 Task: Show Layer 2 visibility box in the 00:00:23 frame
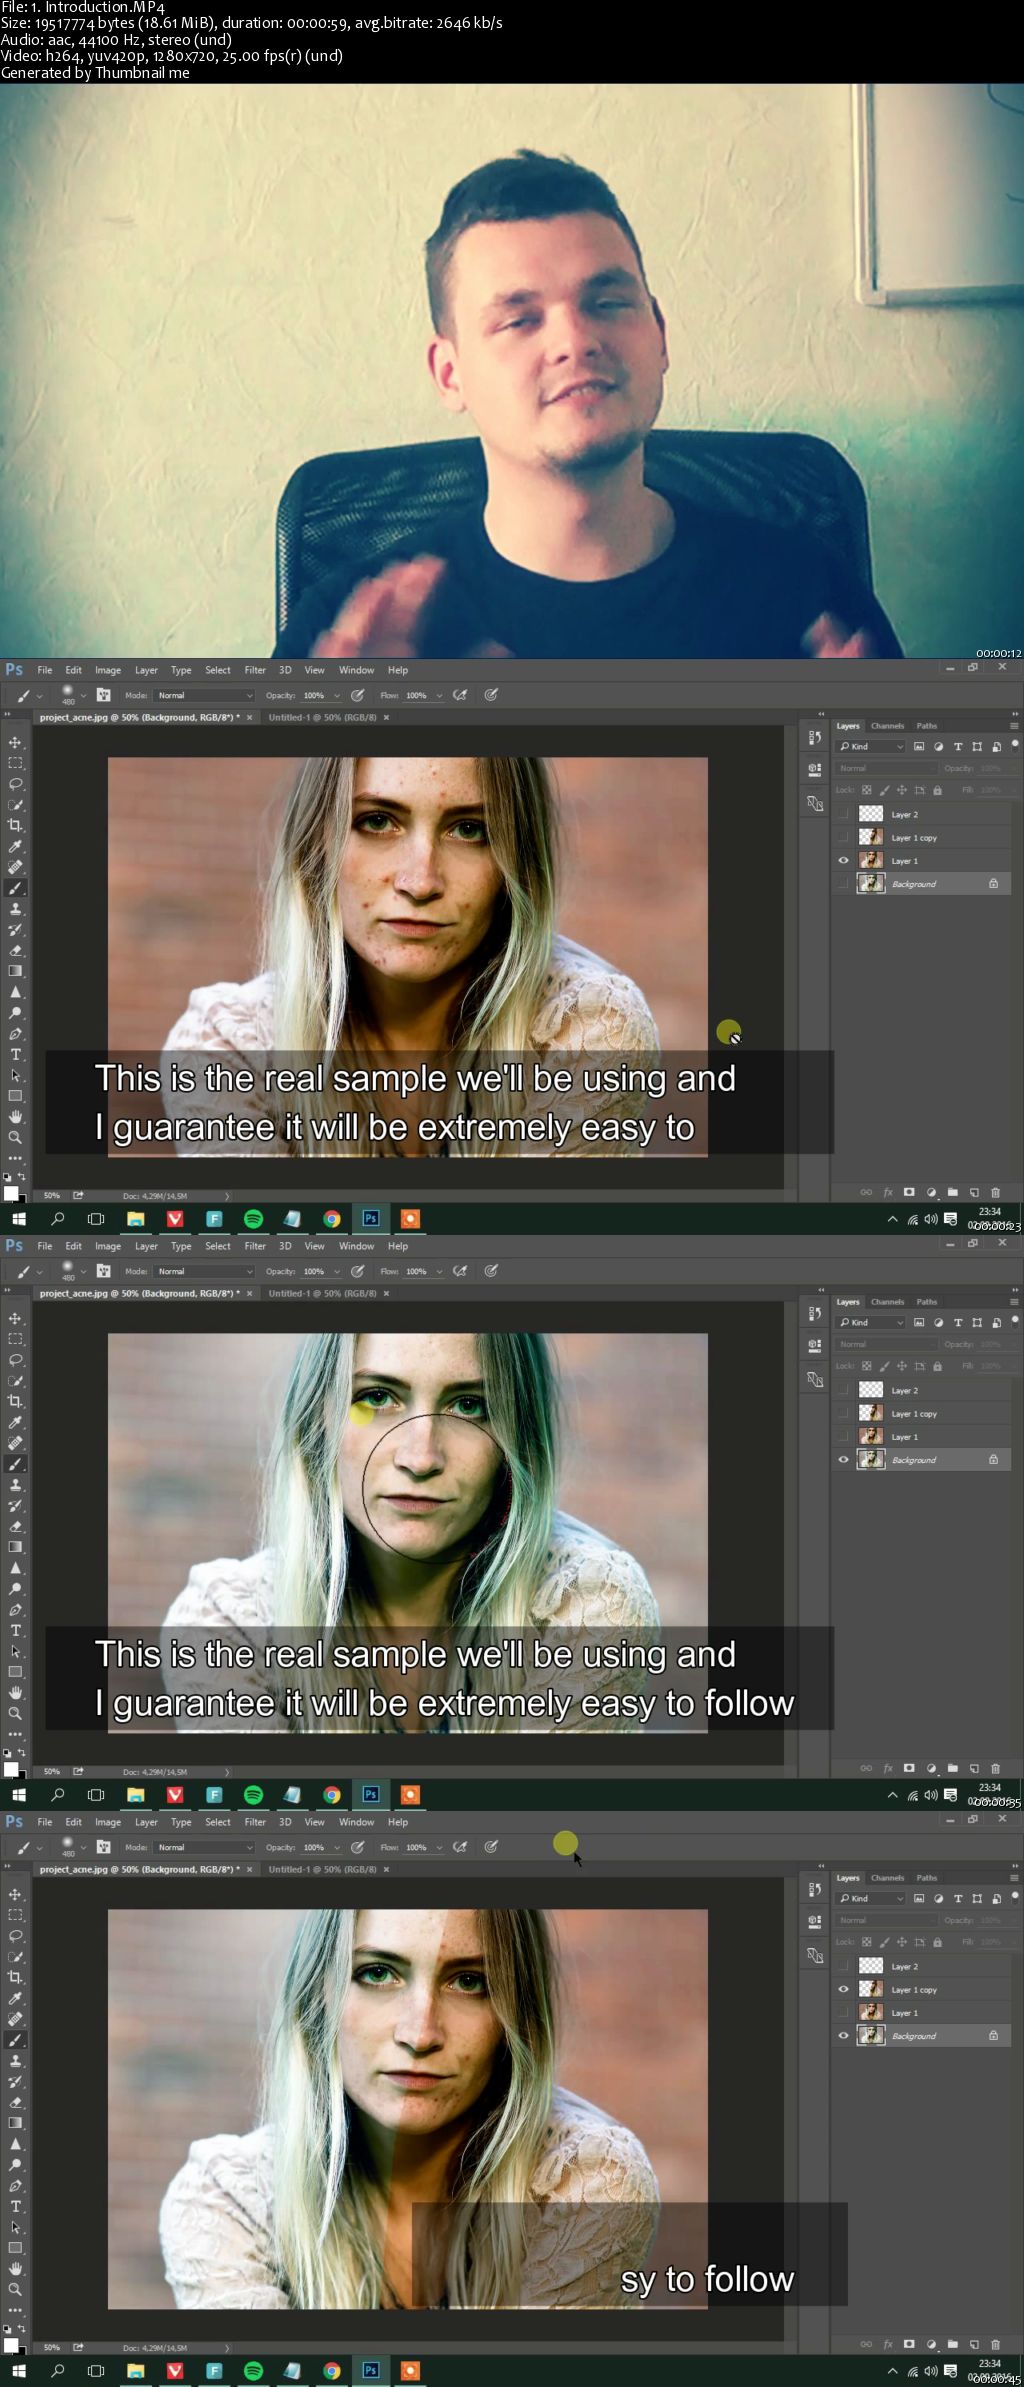tap(843, 814)
